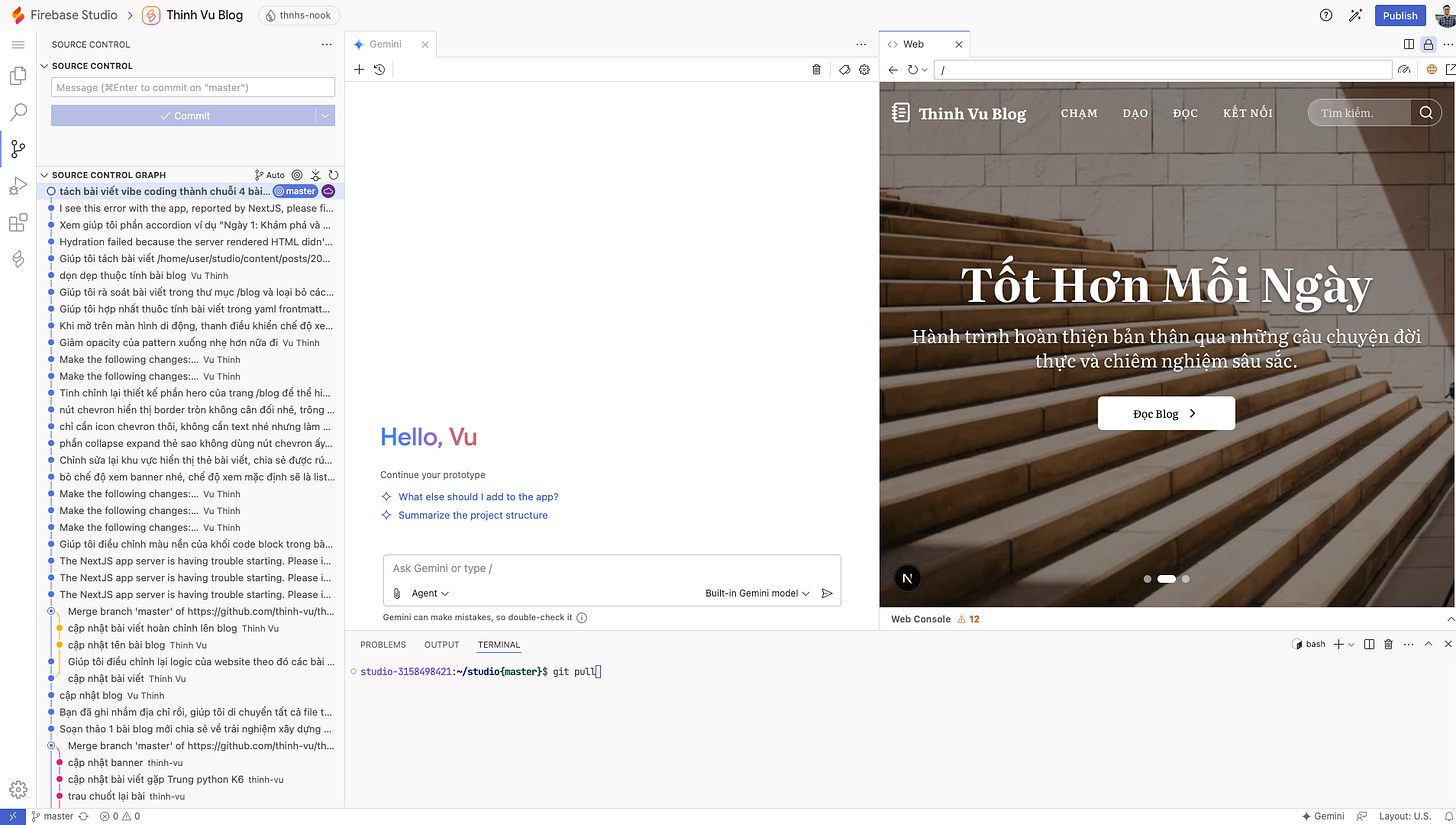Open the Explorer files icon in activity bar
1456x825 pixels.
click(x=18, y=77)
